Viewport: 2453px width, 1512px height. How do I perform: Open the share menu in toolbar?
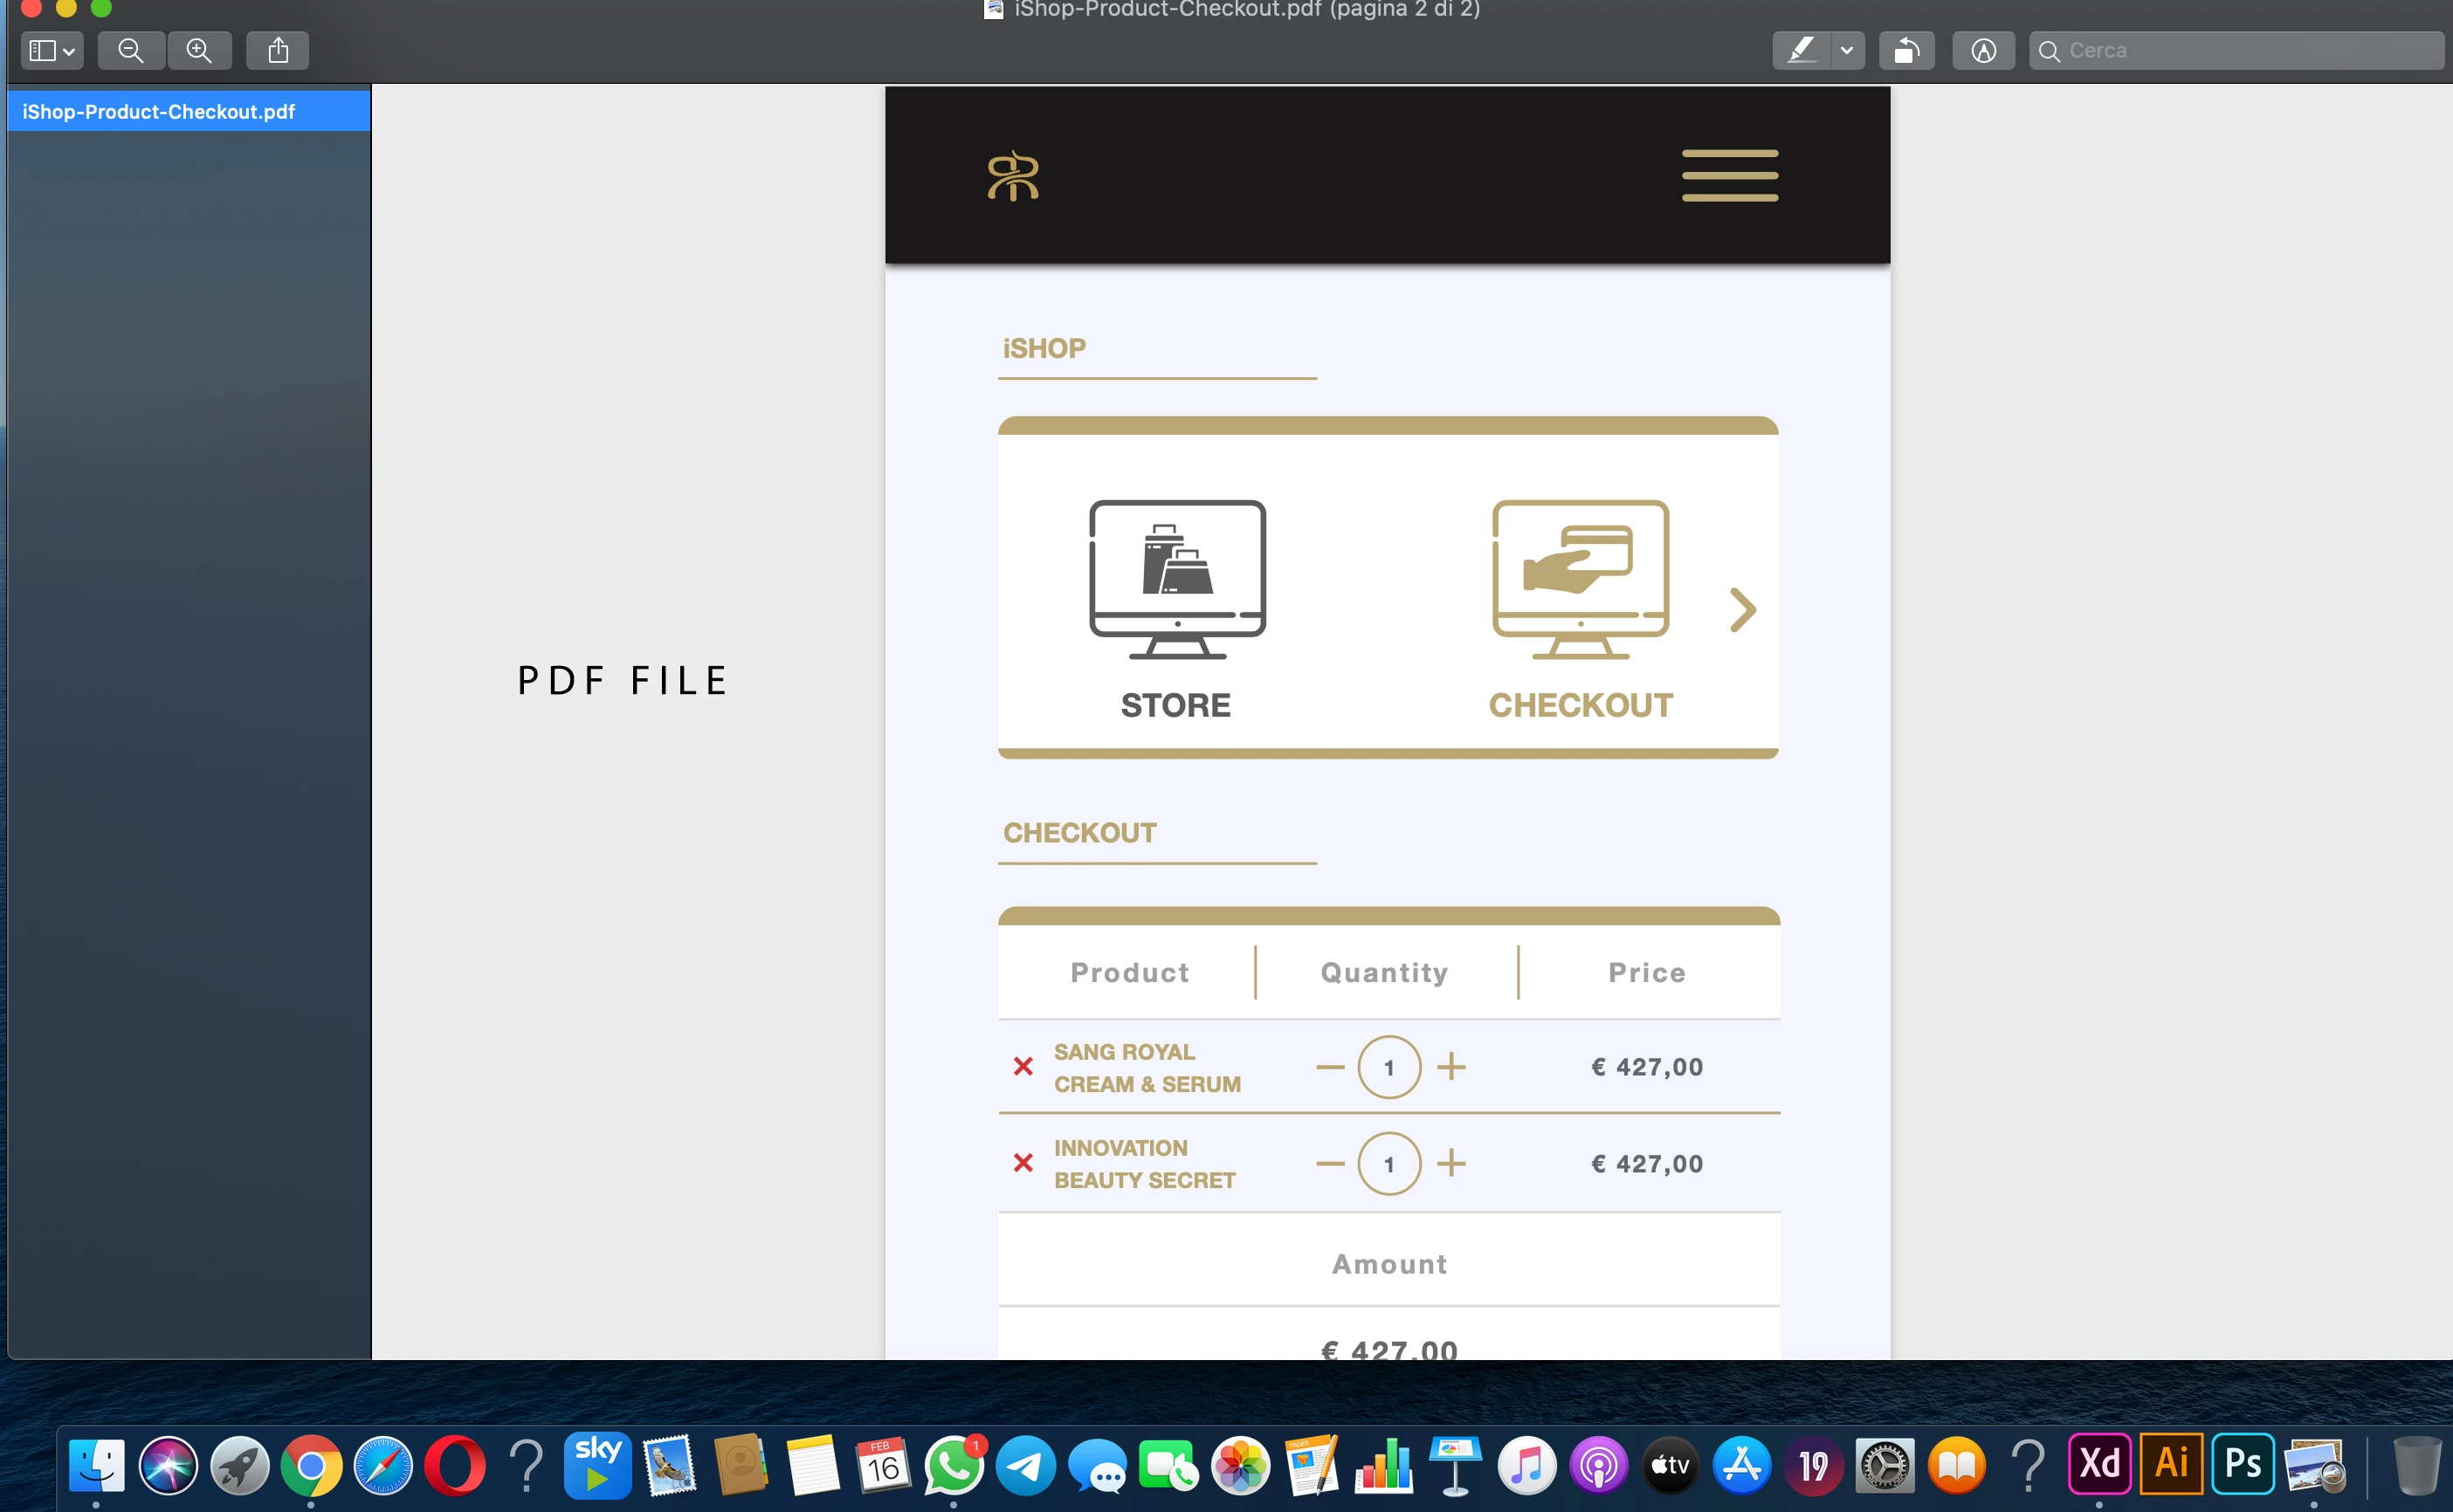click(x=278, y=50)
